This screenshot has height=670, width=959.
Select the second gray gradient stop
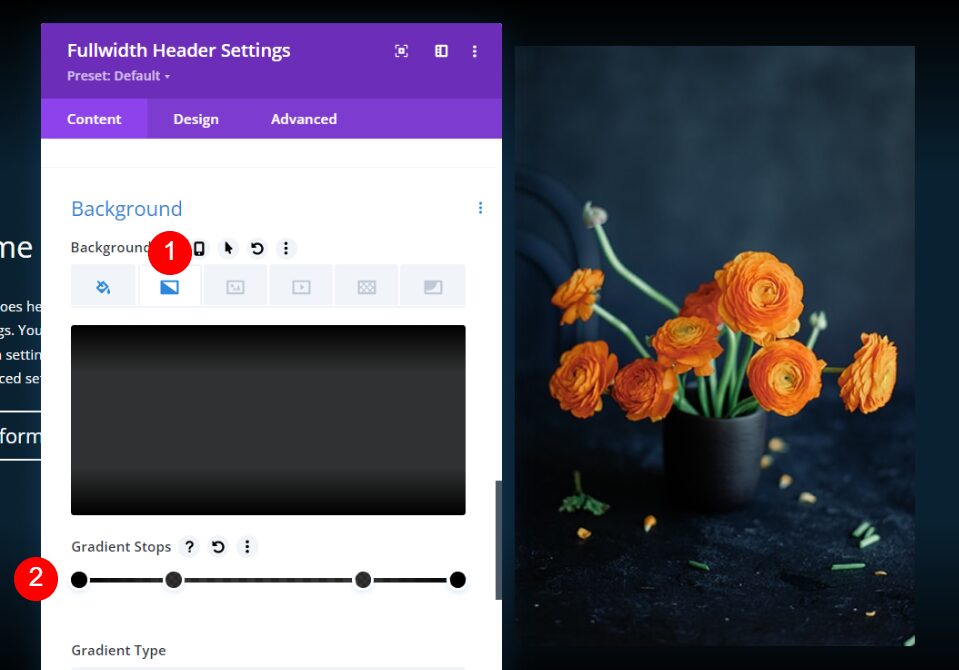coord(174,579)
